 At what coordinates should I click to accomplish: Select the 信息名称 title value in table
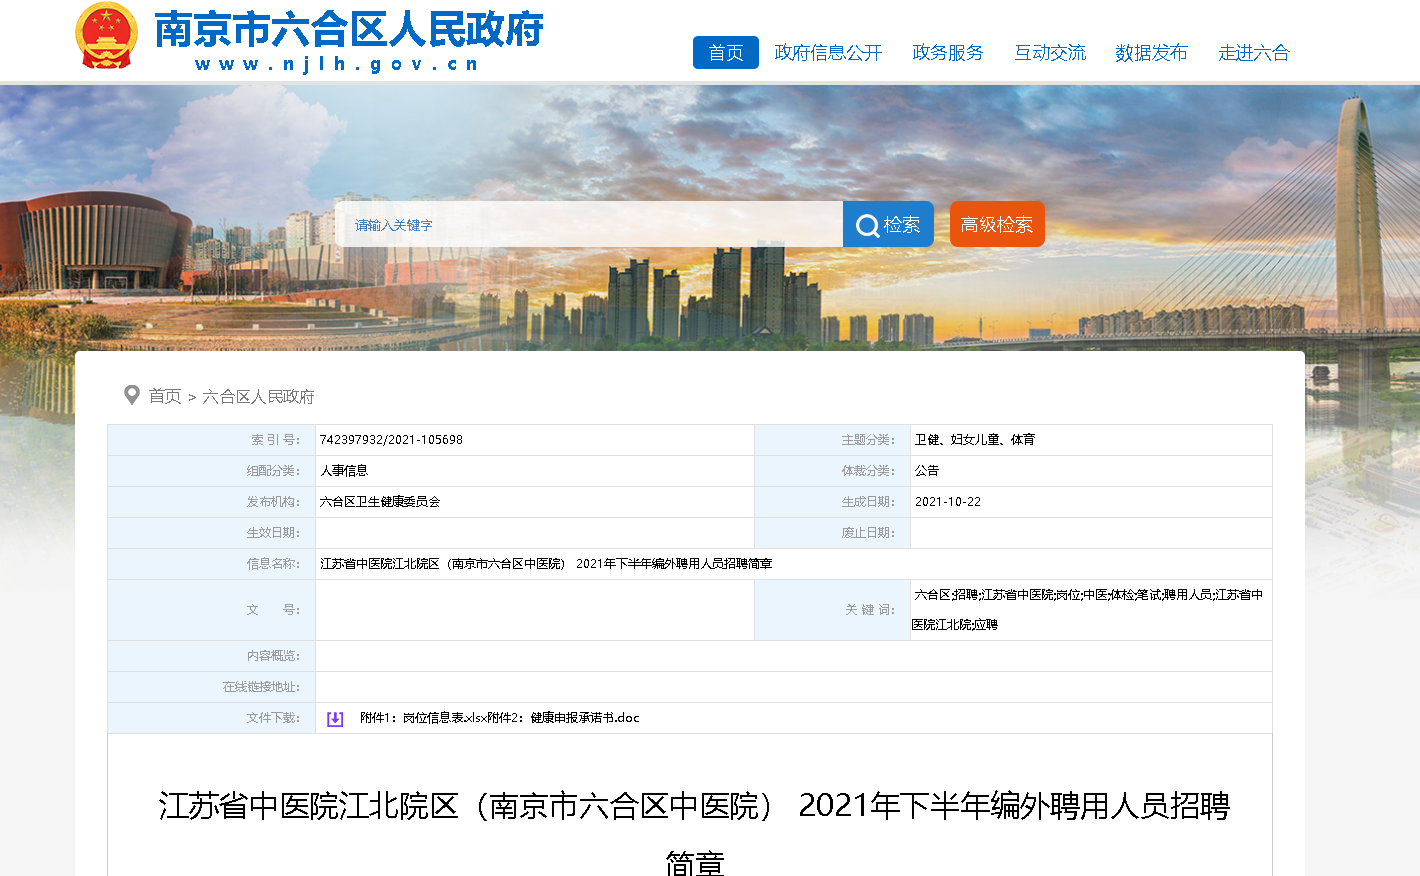click(546, 564)
